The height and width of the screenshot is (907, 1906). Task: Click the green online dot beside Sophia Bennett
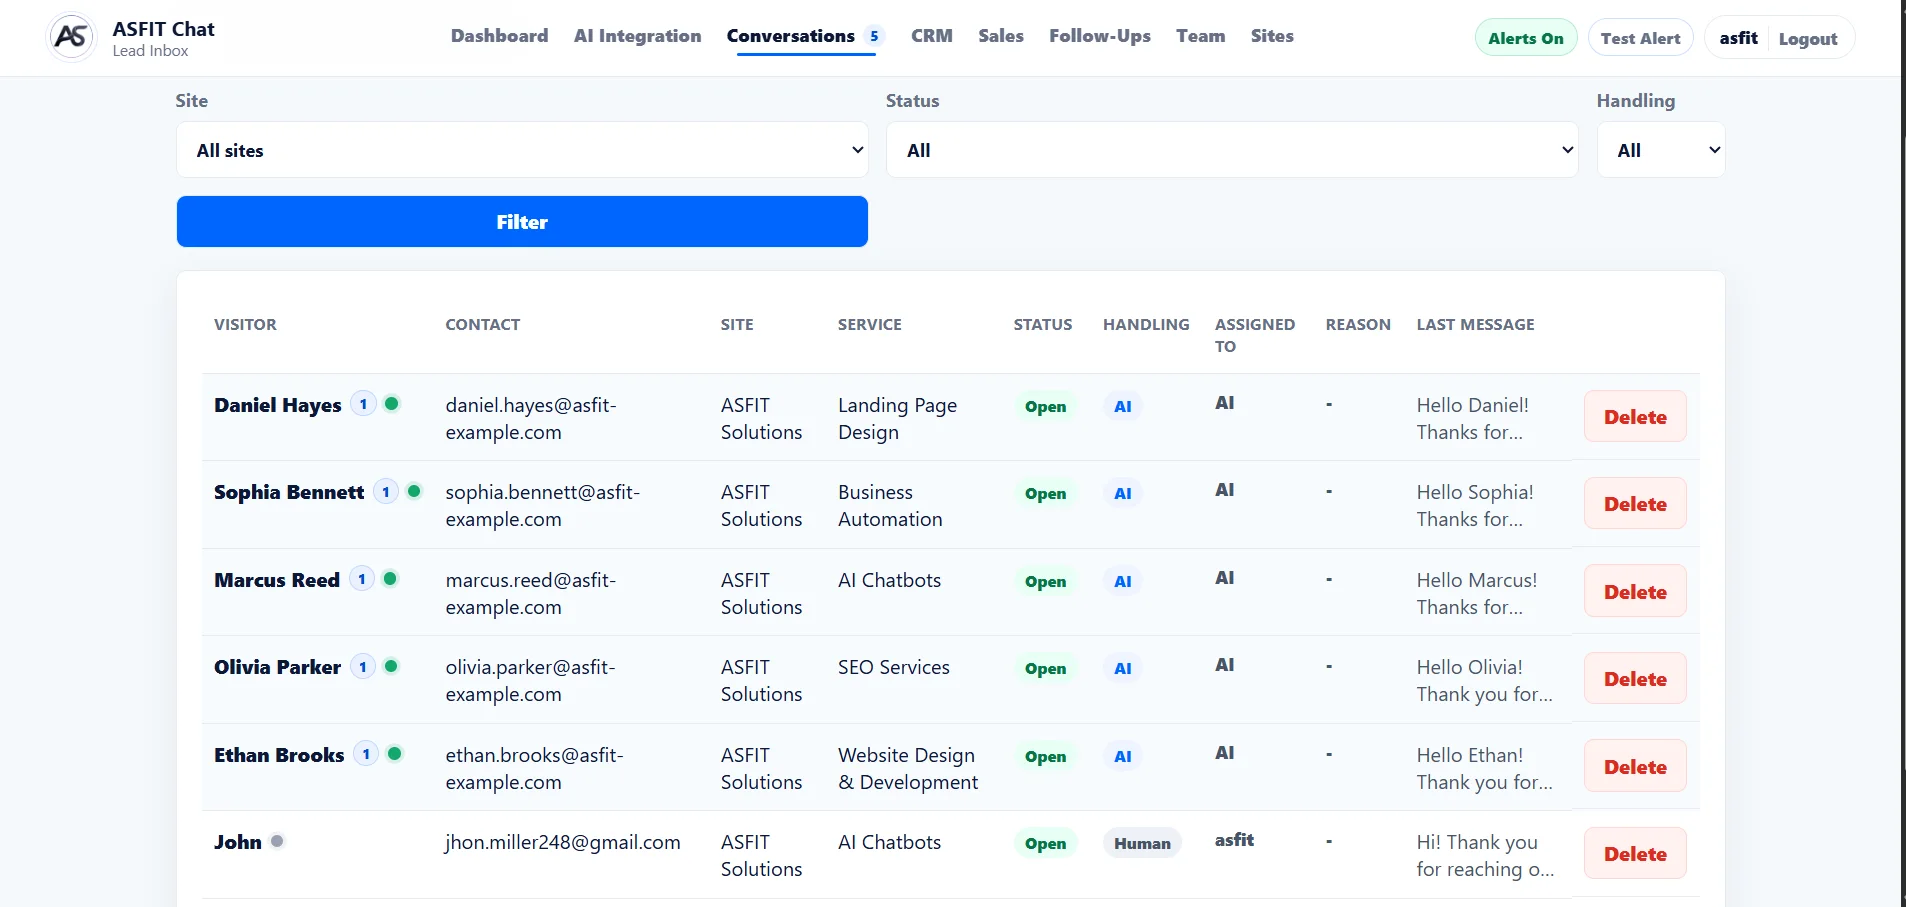[x=414, y=491]
